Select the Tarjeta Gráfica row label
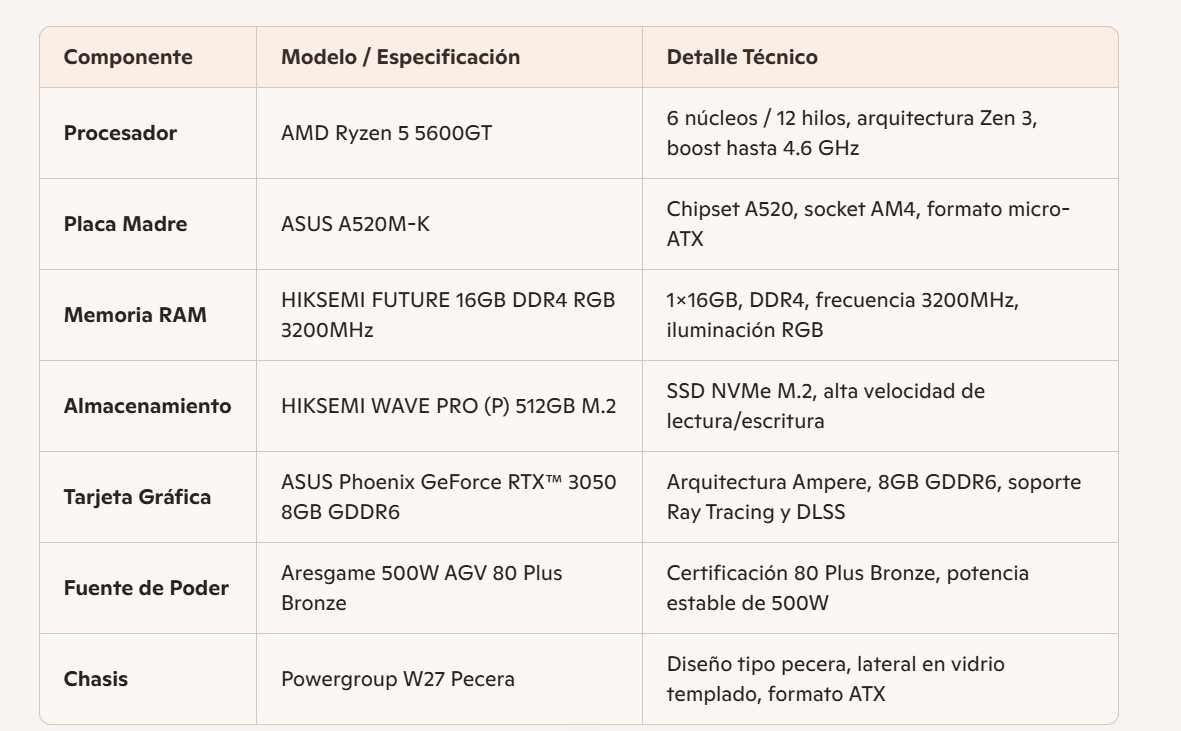Viewport: 1181px width, 731px height. (x=137, y=497)
